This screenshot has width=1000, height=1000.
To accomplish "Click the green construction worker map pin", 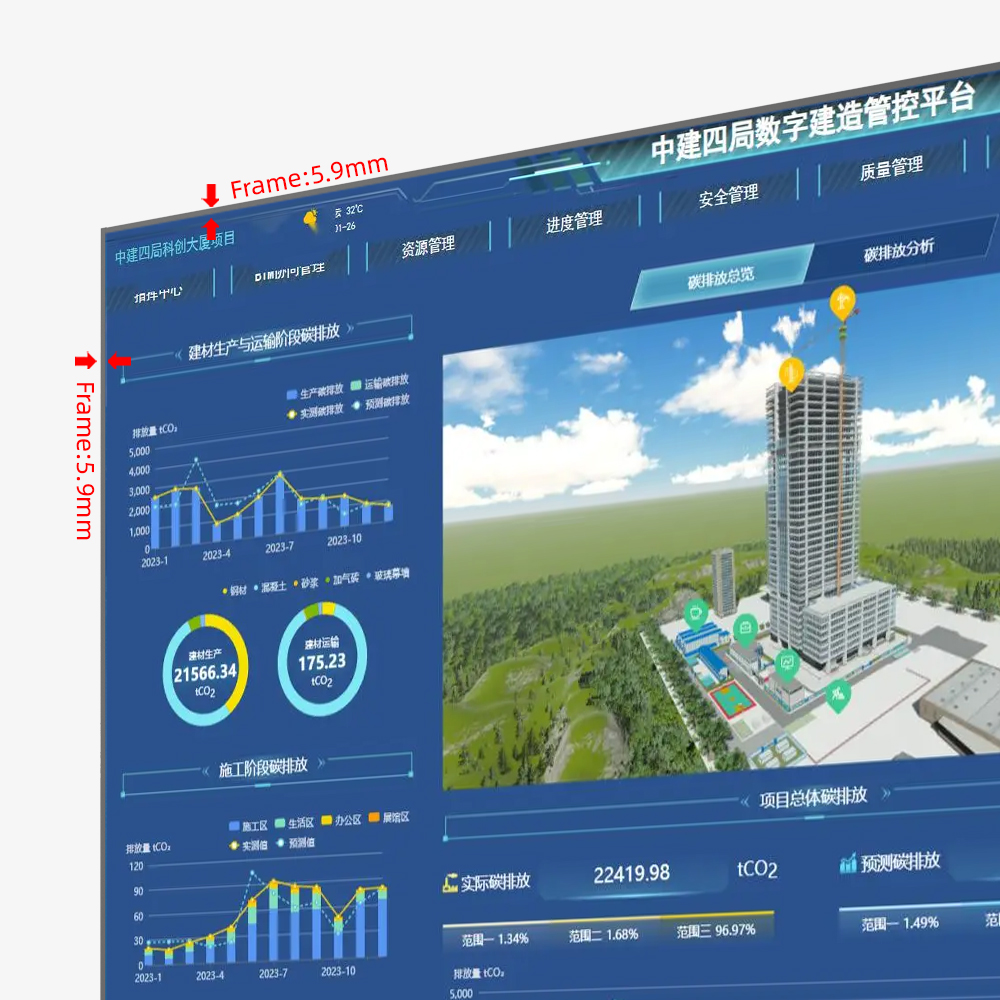I will (x=838, y=692).
